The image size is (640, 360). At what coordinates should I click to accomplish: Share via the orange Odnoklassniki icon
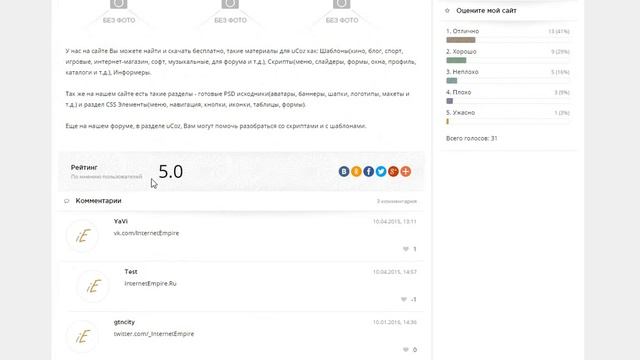click(356, 171)
